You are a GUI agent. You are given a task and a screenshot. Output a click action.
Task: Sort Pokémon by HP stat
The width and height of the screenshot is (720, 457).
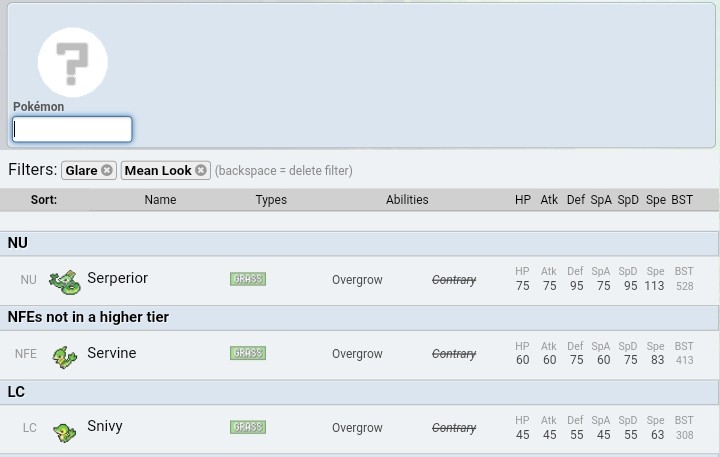[523, 200]
